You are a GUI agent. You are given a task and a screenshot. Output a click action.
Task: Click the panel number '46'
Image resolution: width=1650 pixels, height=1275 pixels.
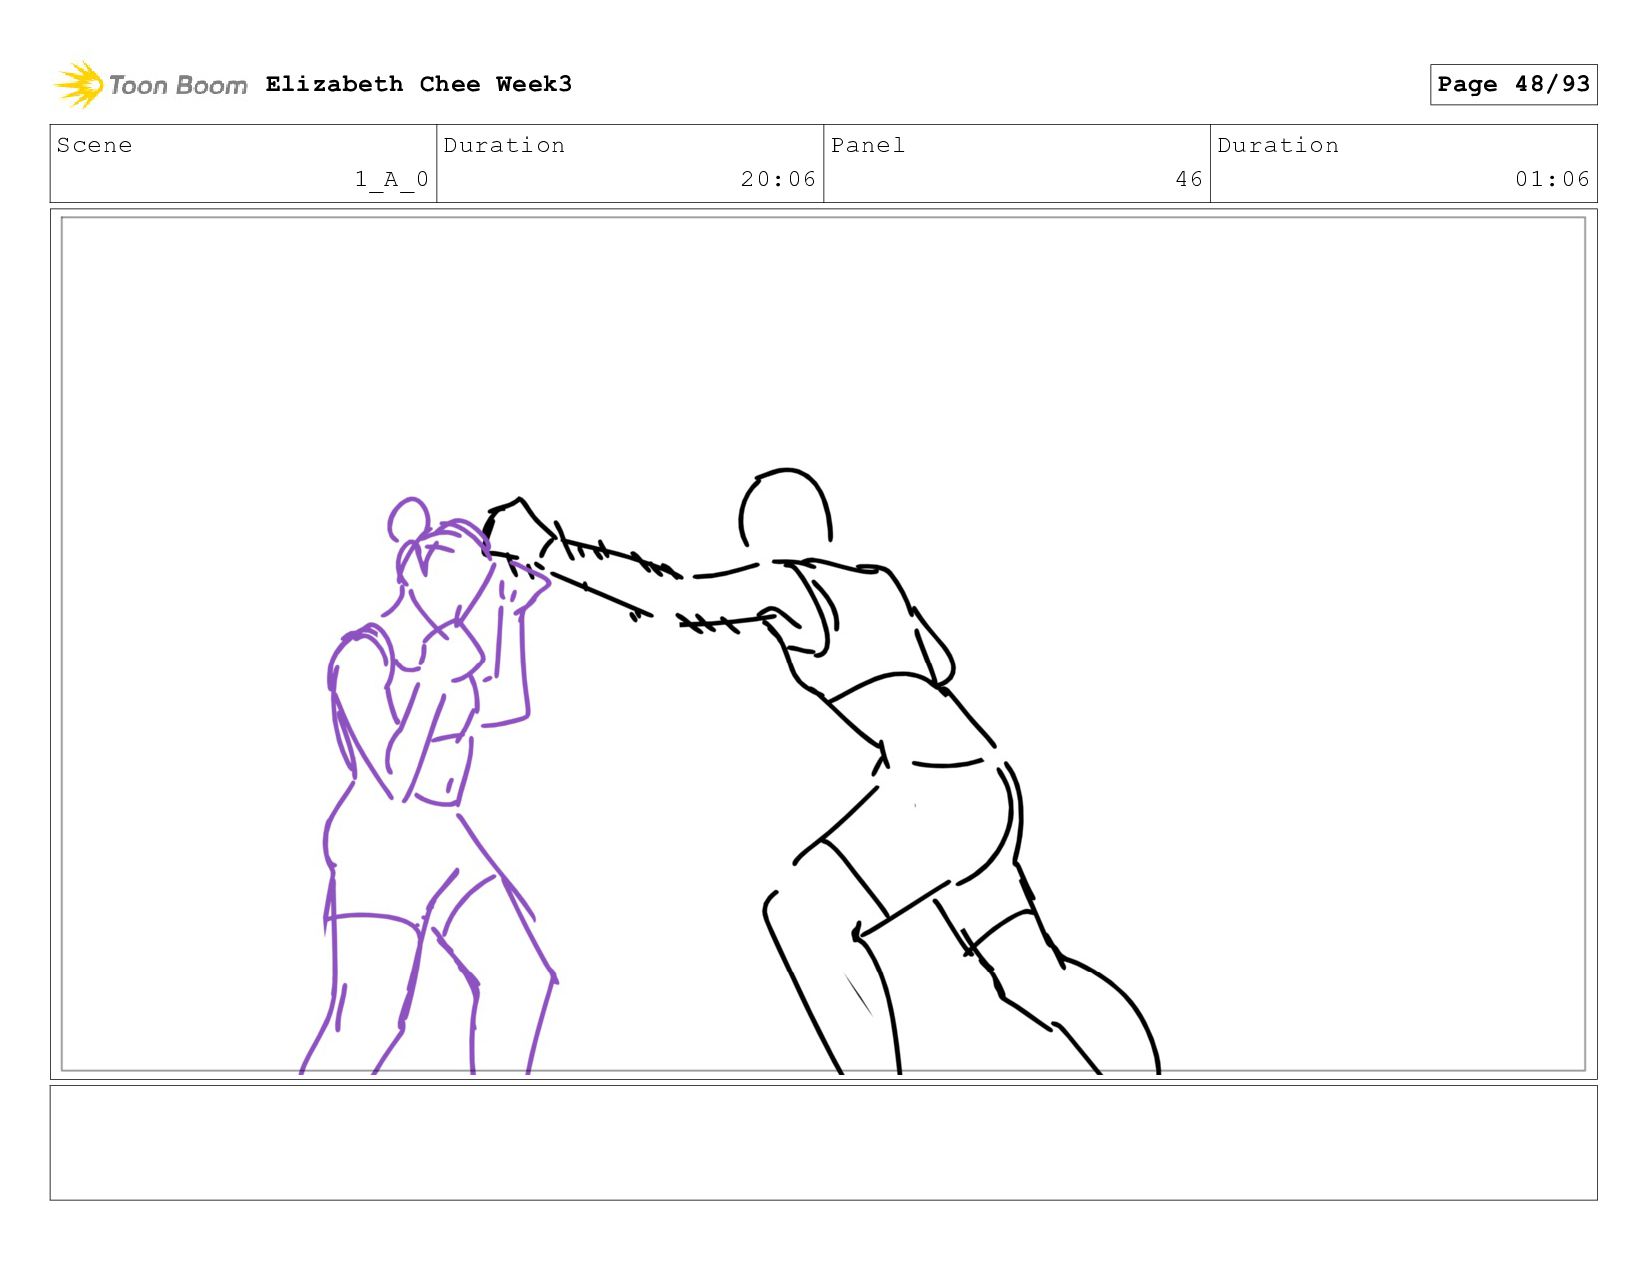[1189, 179]
